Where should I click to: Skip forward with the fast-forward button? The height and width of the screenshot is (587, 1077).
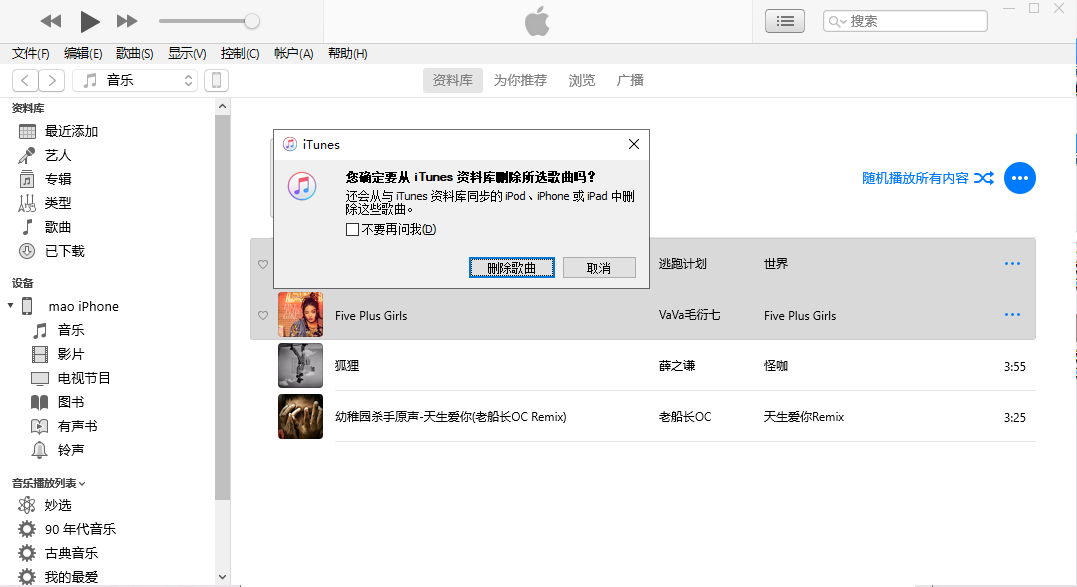pos(127,21)
